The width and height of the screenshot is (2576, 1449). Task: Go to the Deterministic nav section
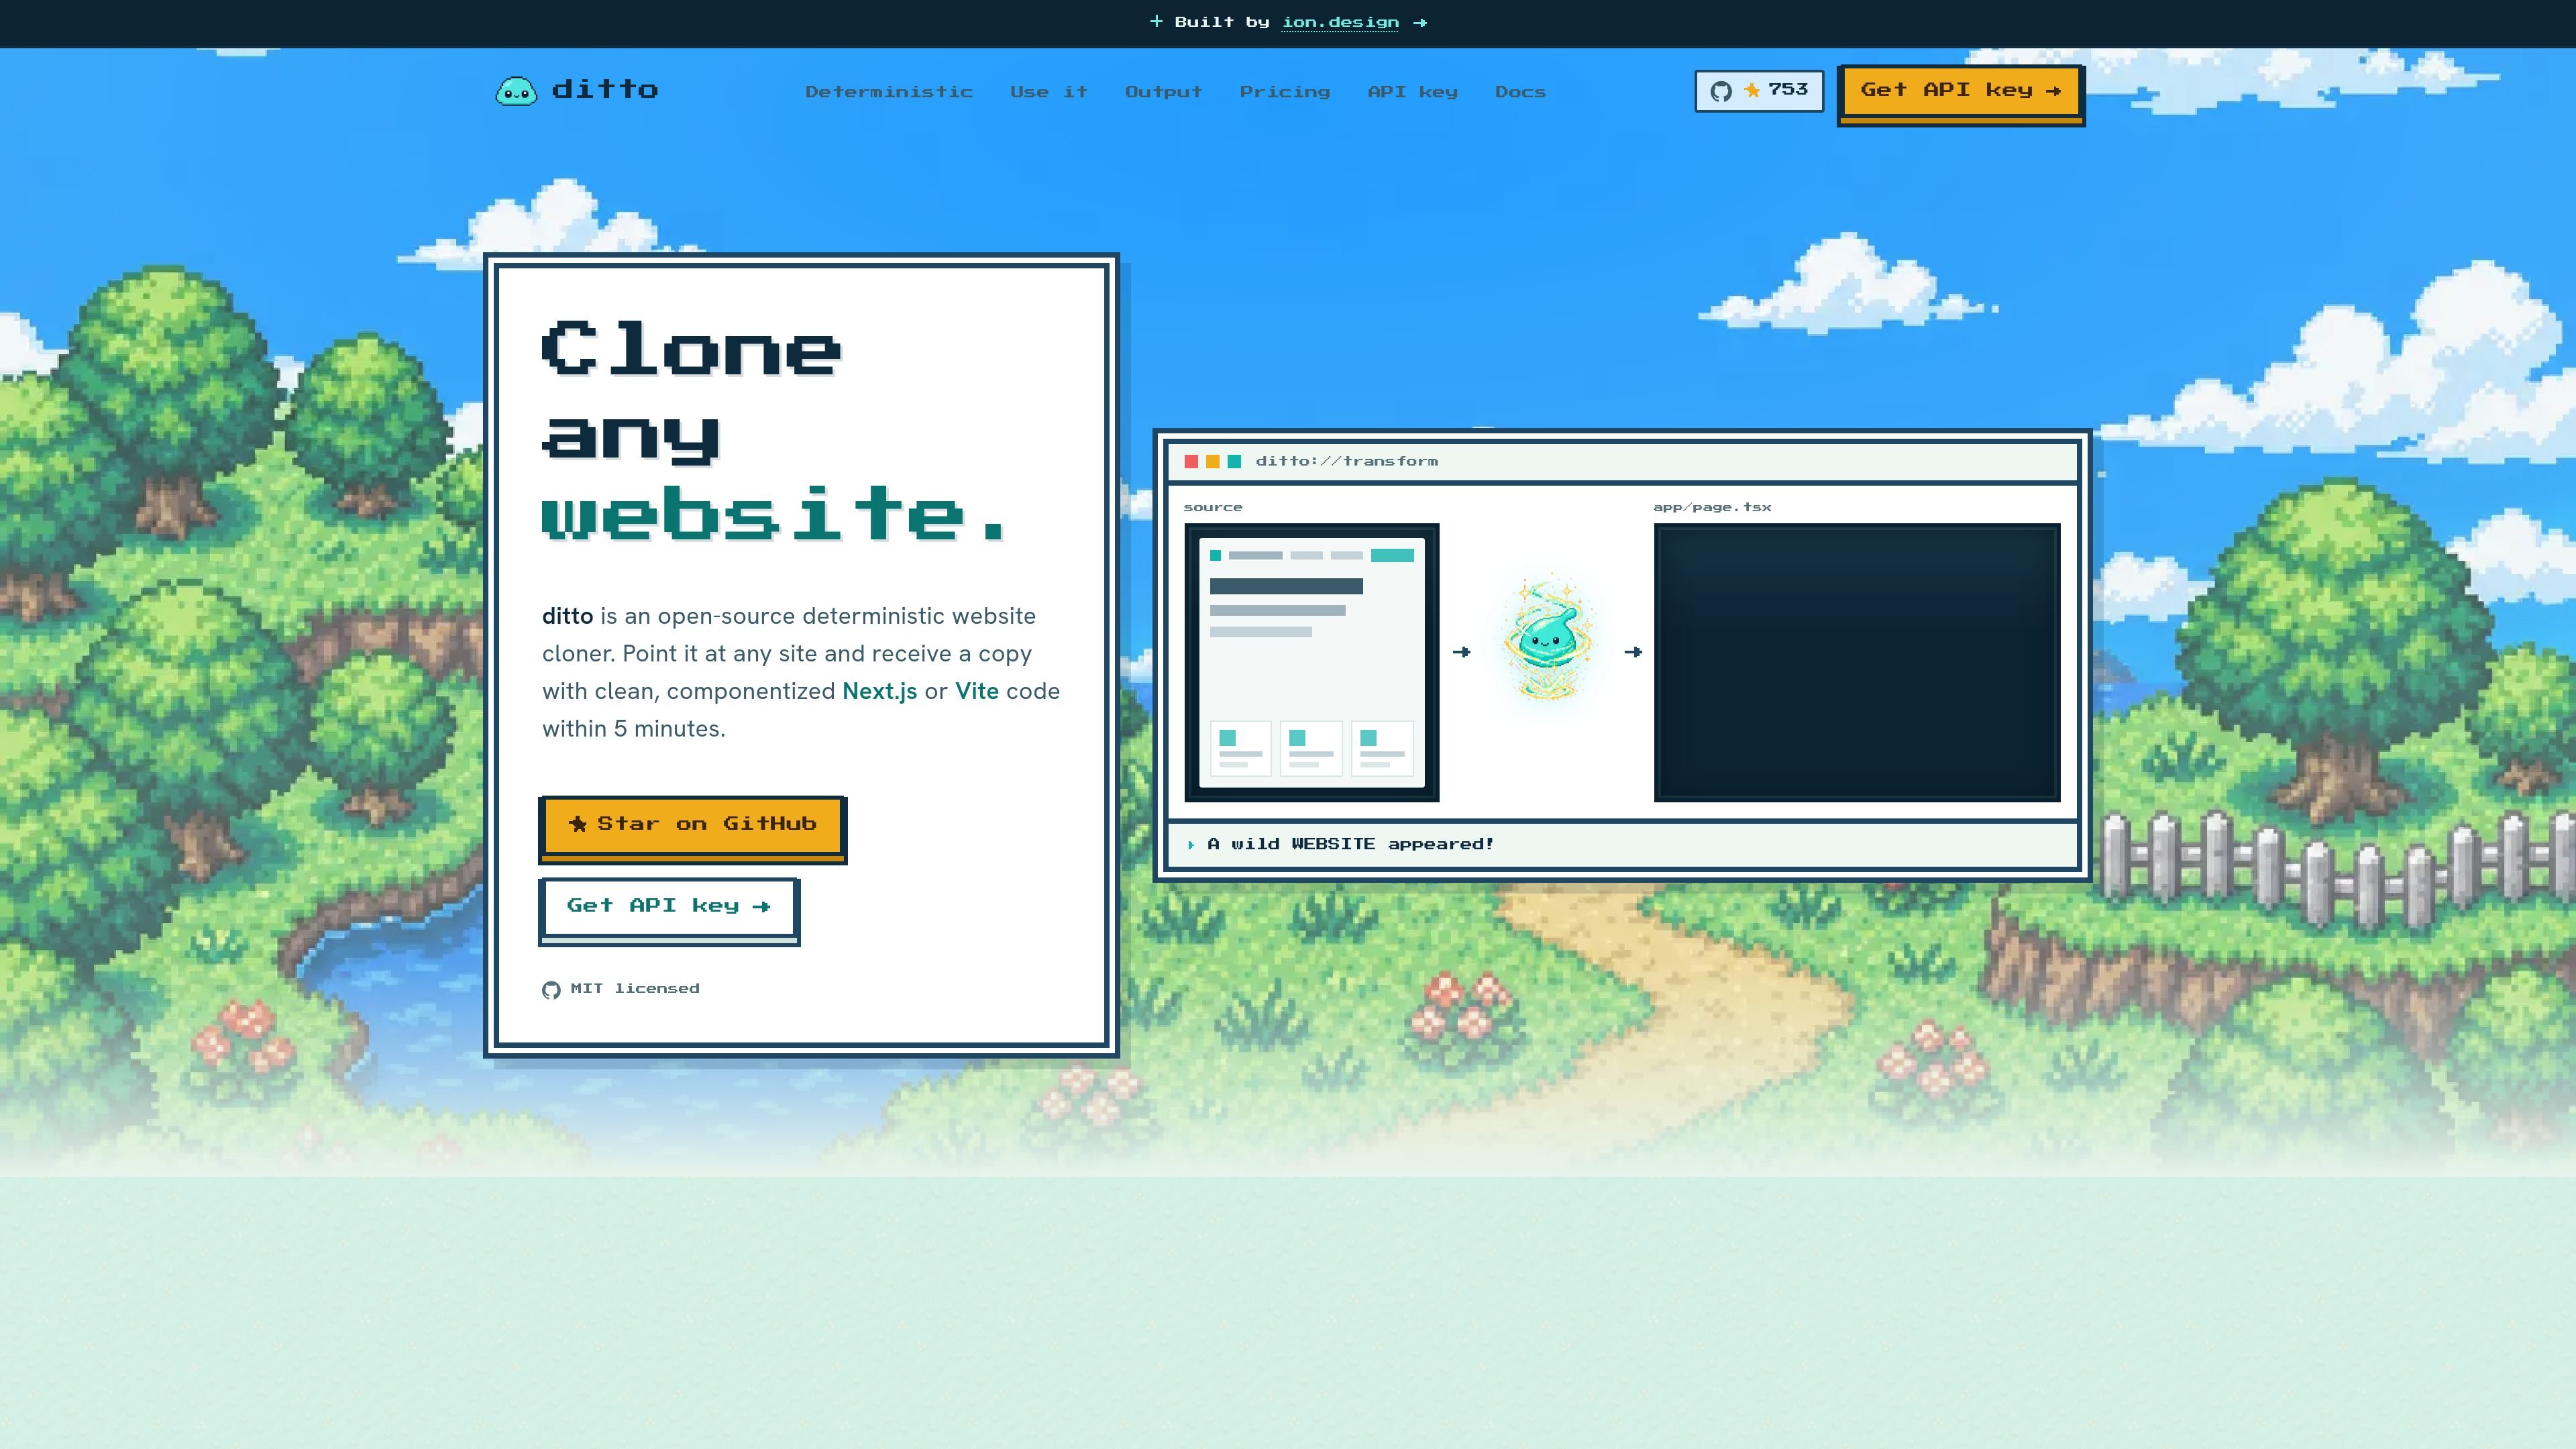[889, 92]
